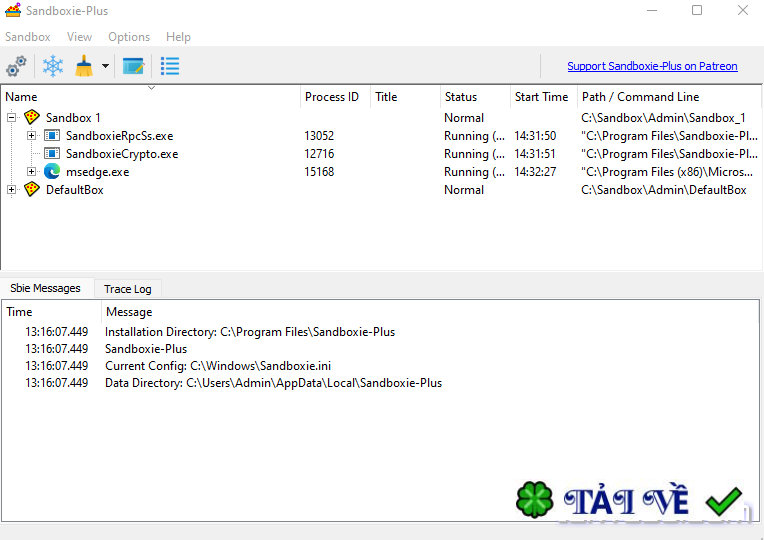
Task: Switch to the Trace Log tab
Action: 128,289
